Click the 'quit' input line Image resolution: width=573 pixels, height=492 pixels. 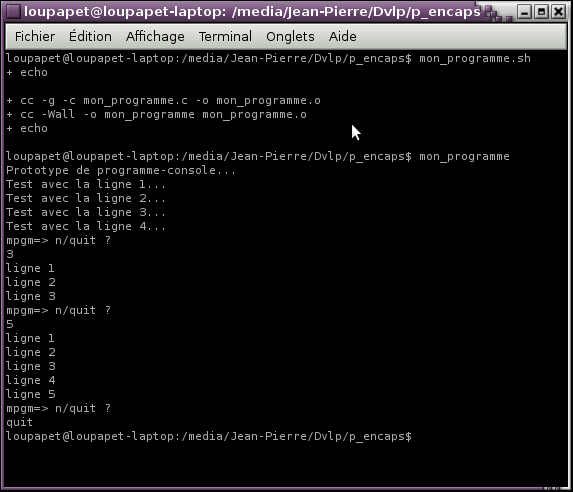coord(19,423)
